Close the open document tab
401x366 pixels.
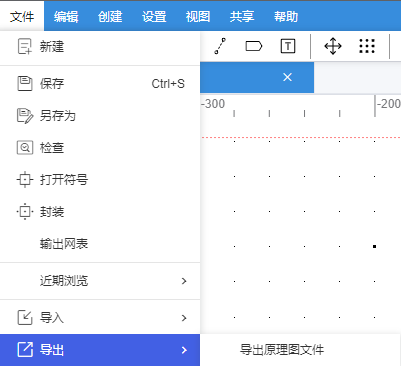pos(287,77)
